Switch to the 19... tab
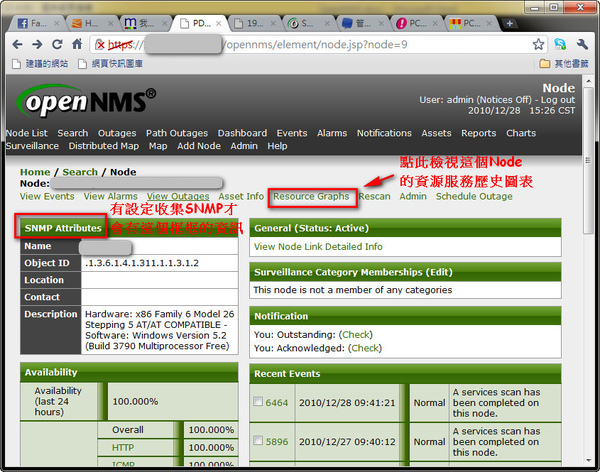 coord(254,23)
